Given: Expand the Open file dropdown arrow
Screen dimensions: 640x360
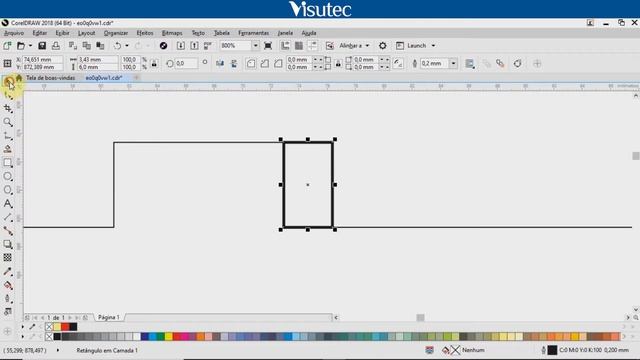Looking at the screenshot, I should pos(30,46).
